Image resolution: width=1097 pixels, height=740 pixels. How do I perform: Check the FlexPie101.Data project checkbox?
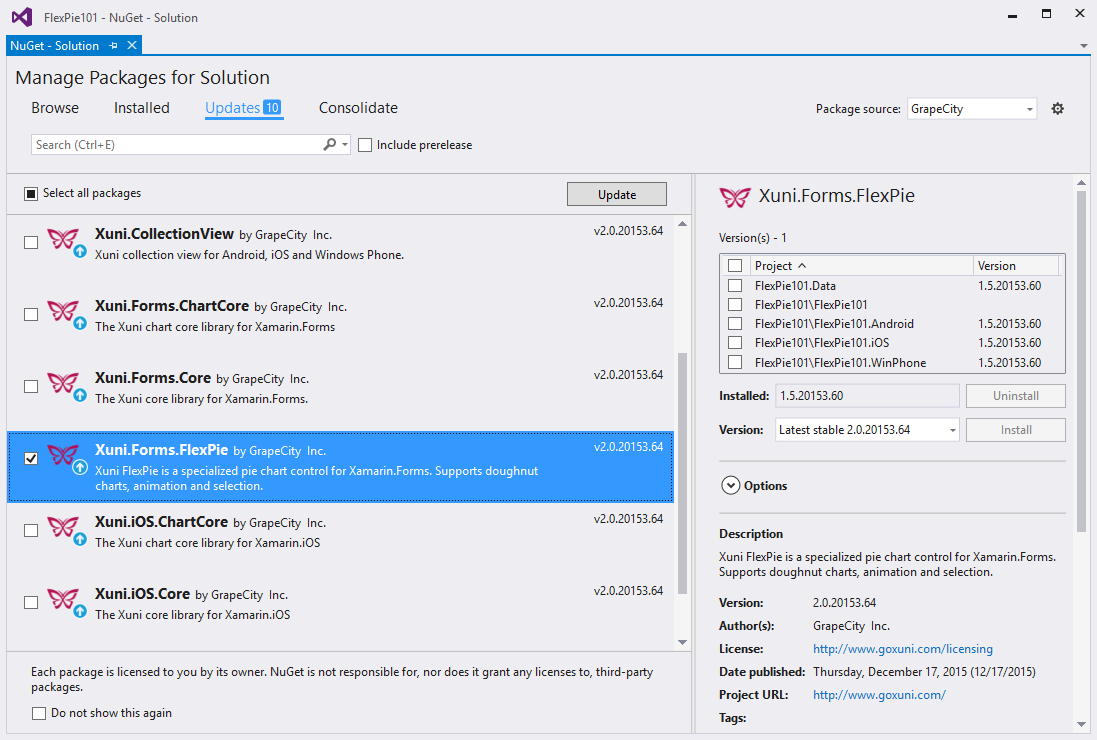[x=735, y=285]
